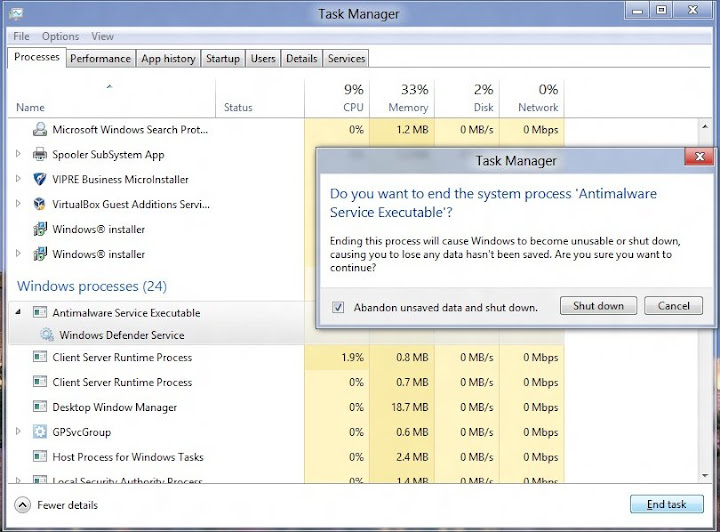Click the 1.2 MB memory value
The height and width of the screenshot is (532, 720).
point(412,129)
